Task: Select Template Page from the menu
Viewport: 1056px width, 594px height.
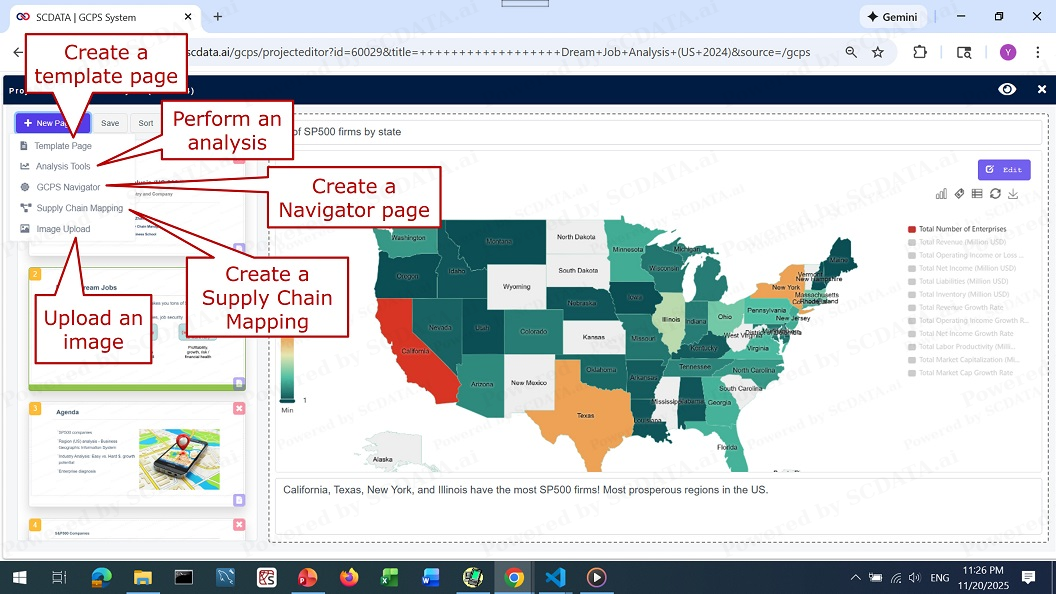Action: coord(62,146)
